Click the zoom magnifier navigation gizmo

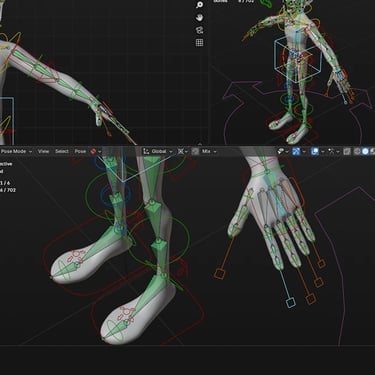[199, 5]
